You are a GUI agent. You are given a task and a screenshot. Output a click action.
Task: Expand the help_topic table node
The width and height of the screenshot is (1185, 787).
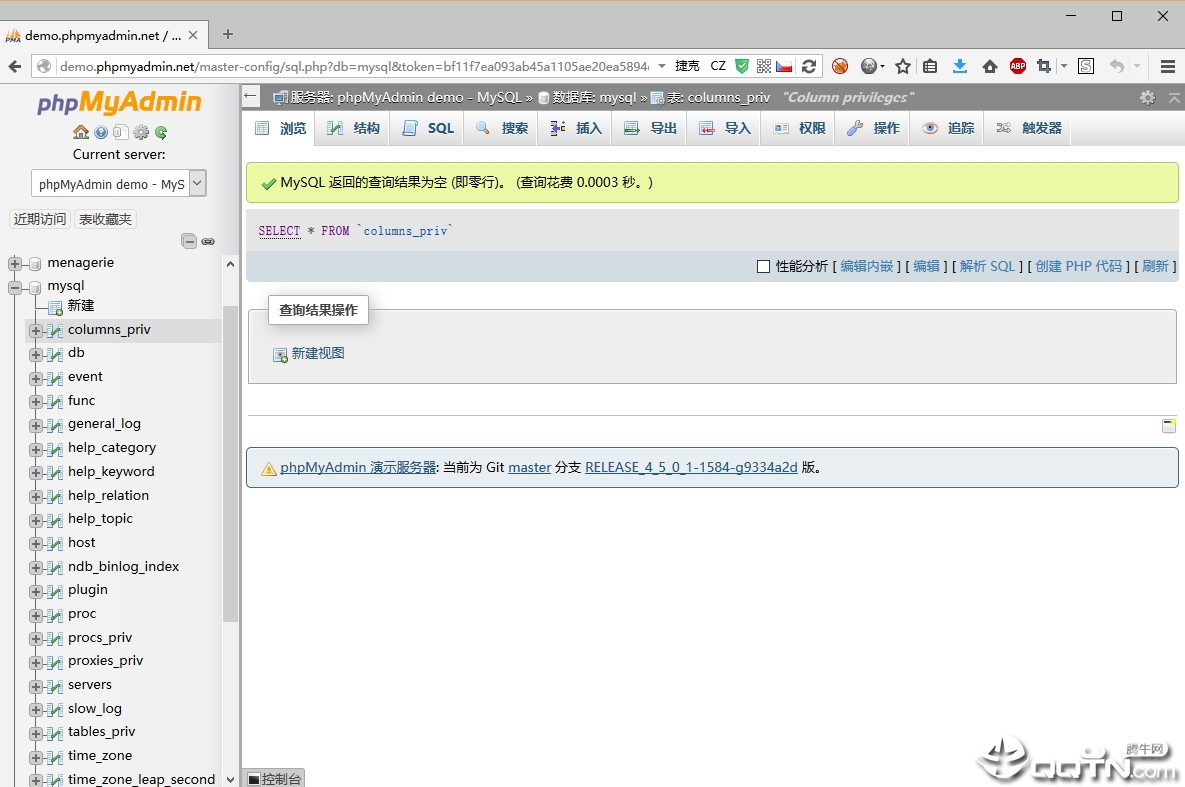pyautogui.click(x=36, y=520)
